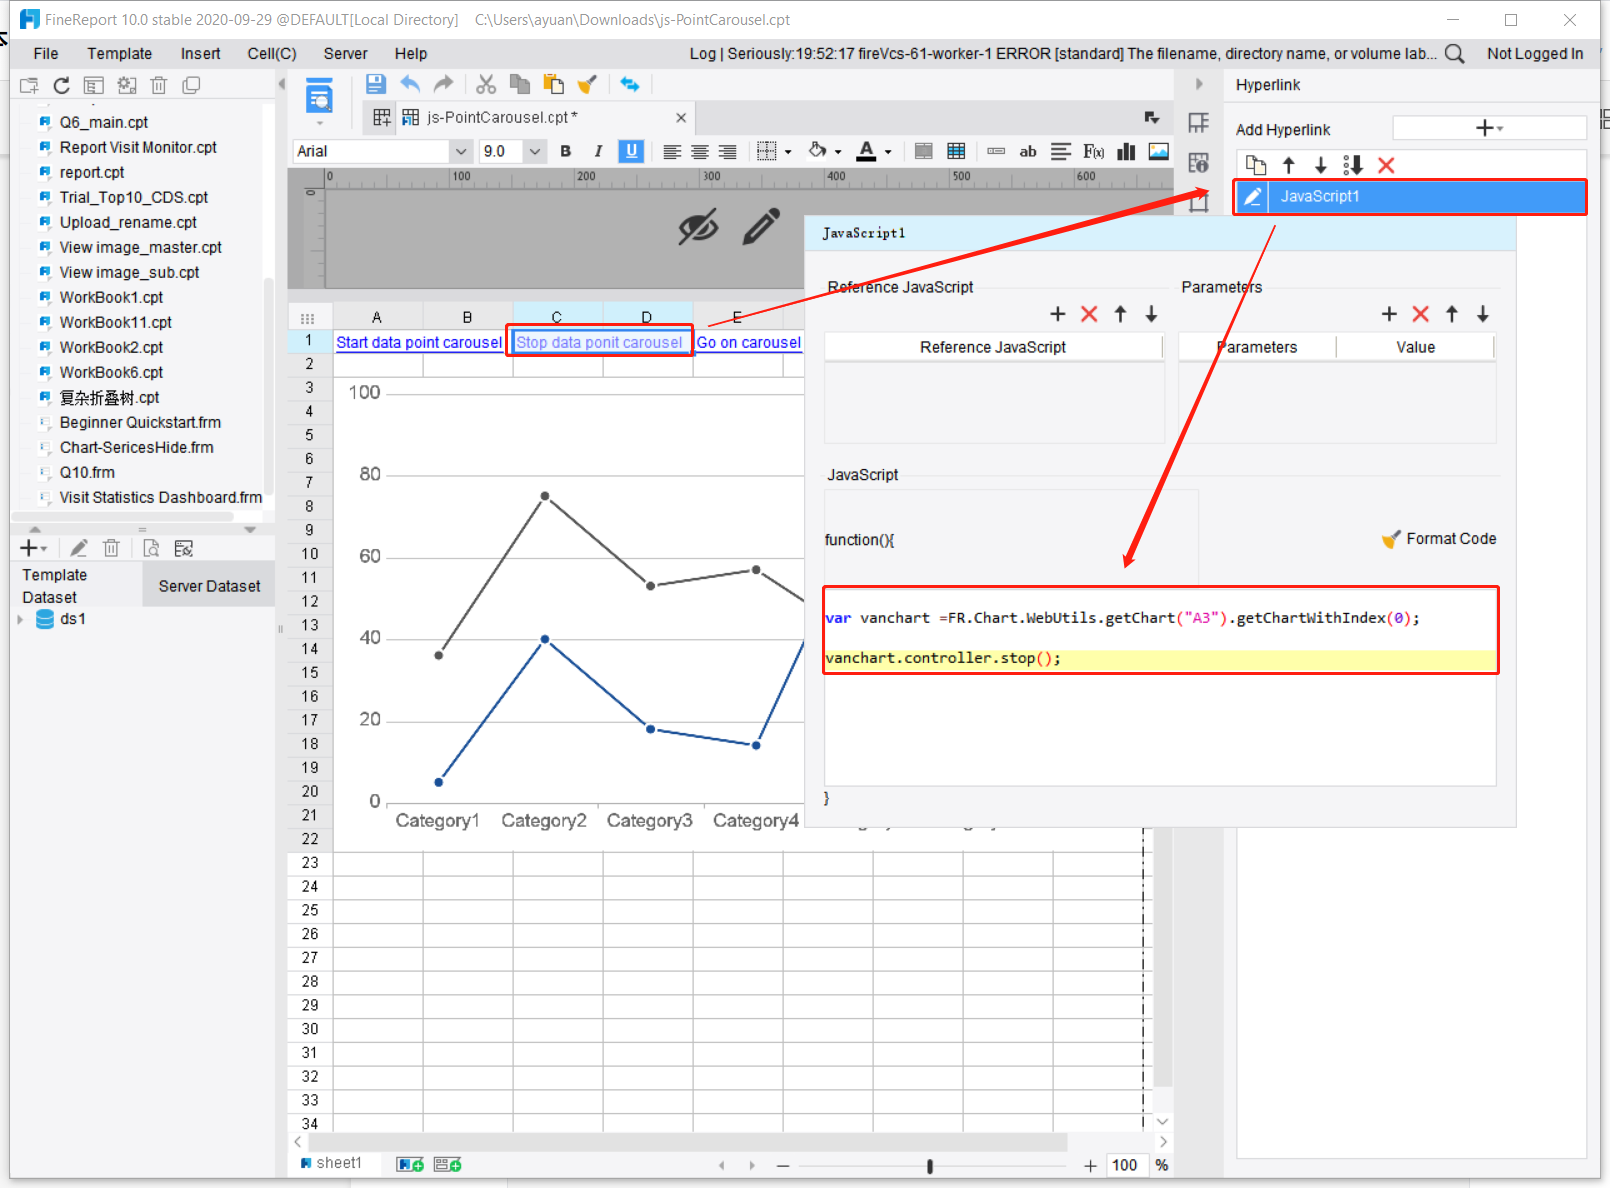Screen dimensions: 1610x1188
Task: Click the copy icon in the Hyperlink panel
Action: point(1255,165)
